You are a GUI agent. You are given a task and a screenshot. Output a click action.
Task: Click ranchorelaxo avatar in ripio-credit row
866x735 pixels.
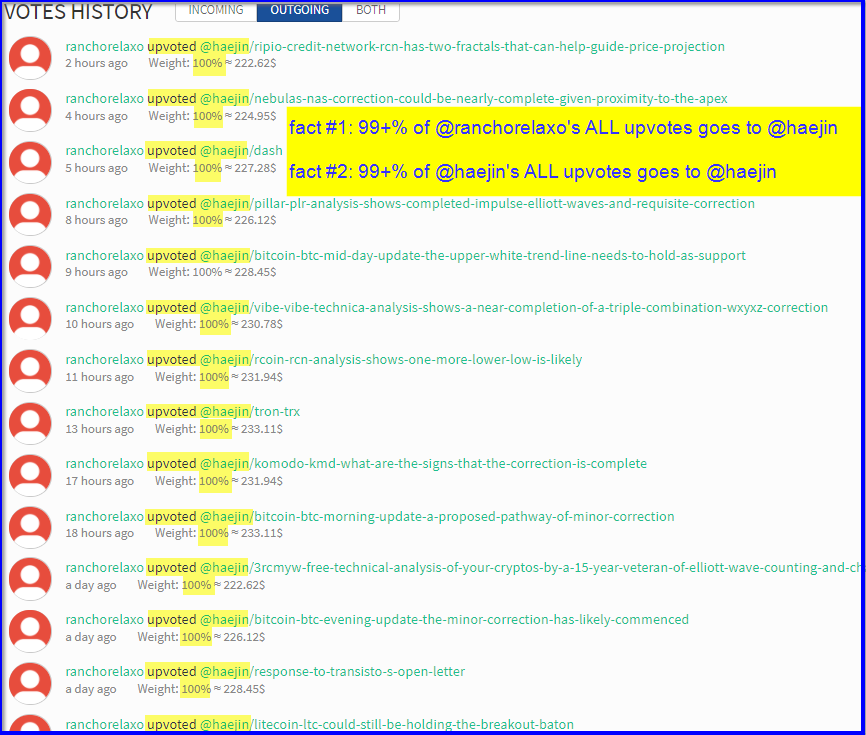coord(30,57)
